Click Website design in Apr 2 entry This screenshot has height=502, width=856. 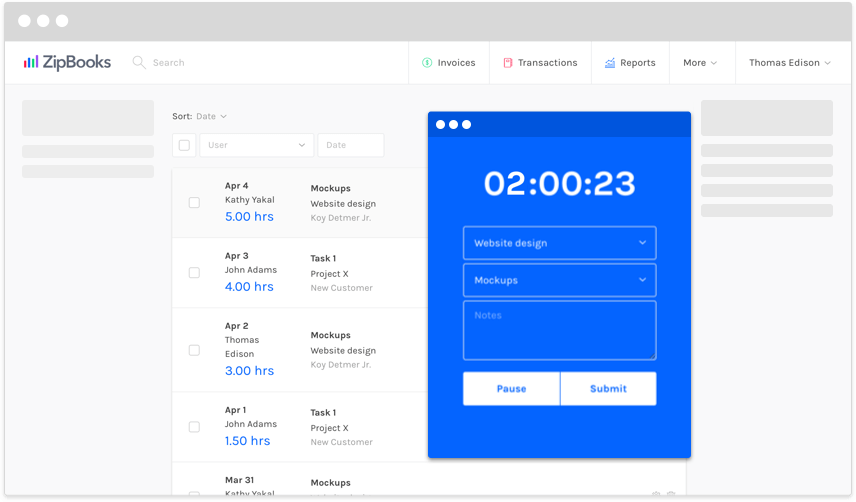coord(343,350)
